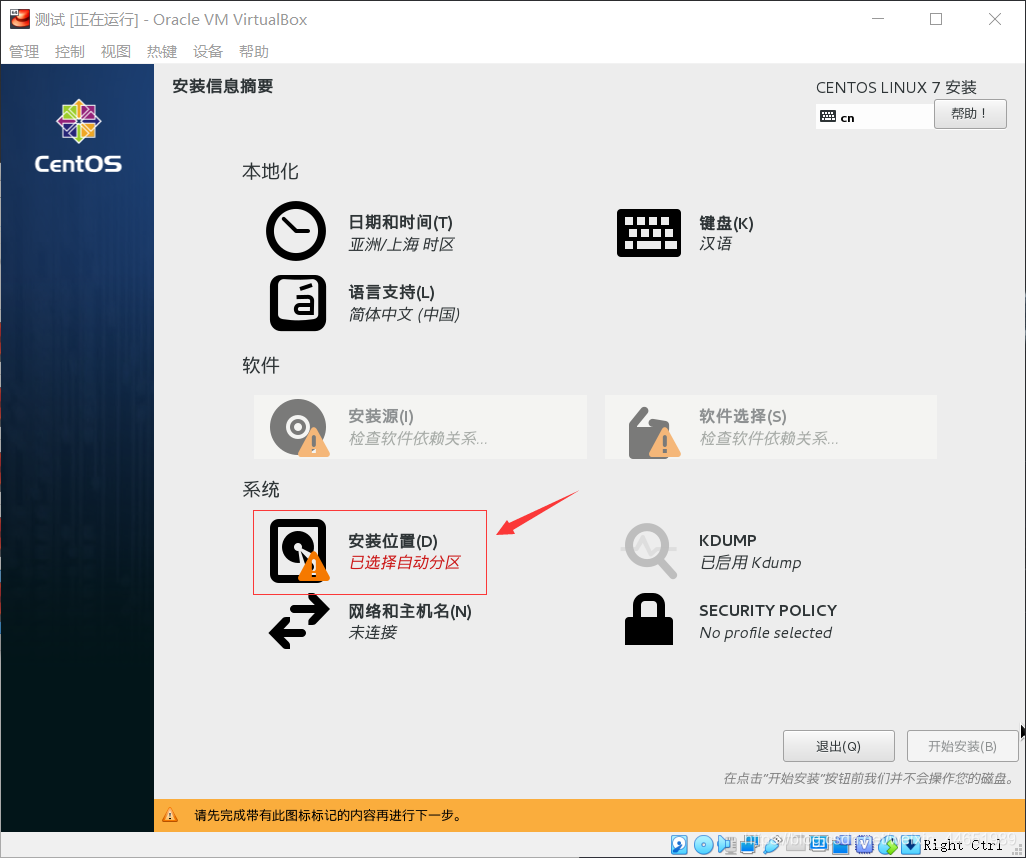Open the 视图 menu
The height and width of the screenshot is (858, 1026).
116,51
